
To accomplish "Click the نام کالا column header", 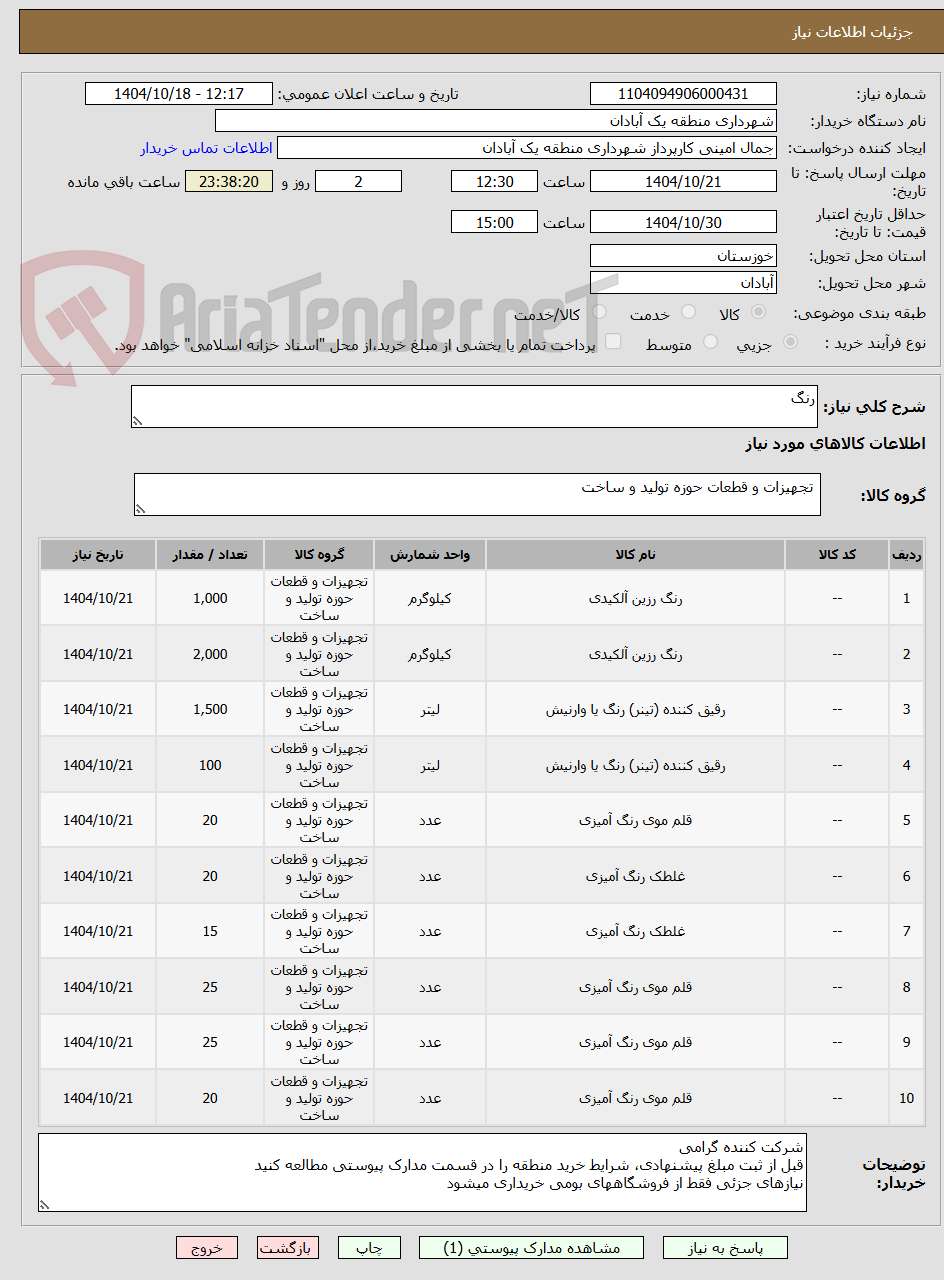I will (636, 554).
